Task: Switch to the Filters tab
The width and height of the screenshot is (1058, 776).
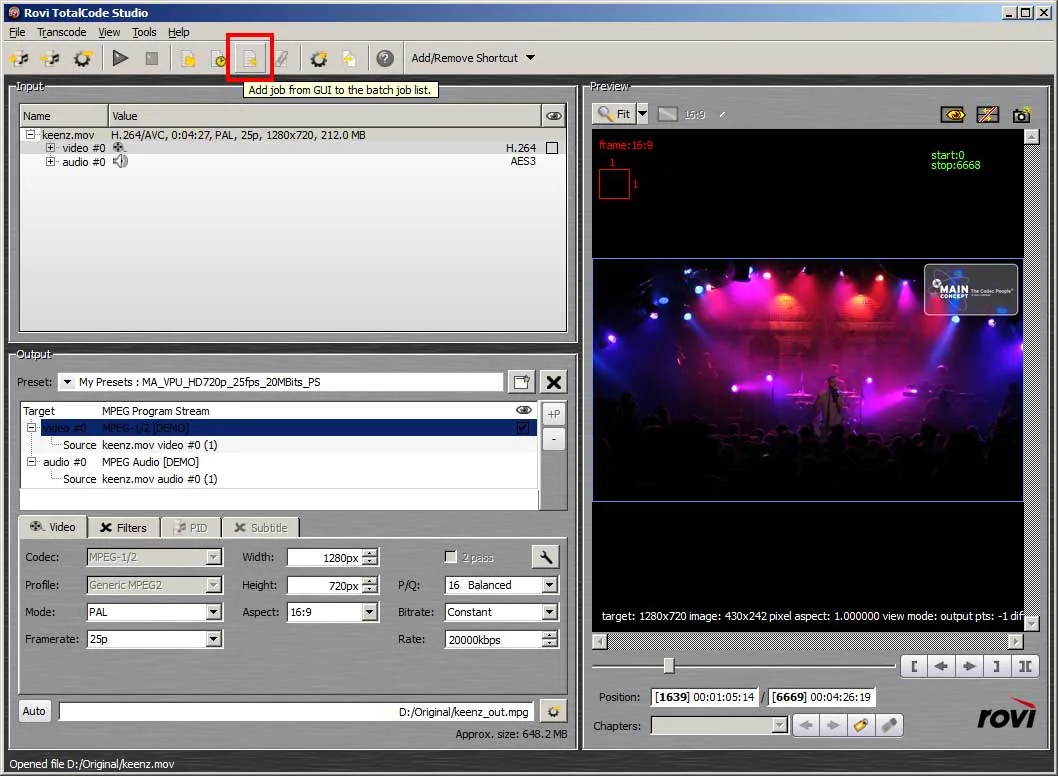Action: [x=123, y=528]
